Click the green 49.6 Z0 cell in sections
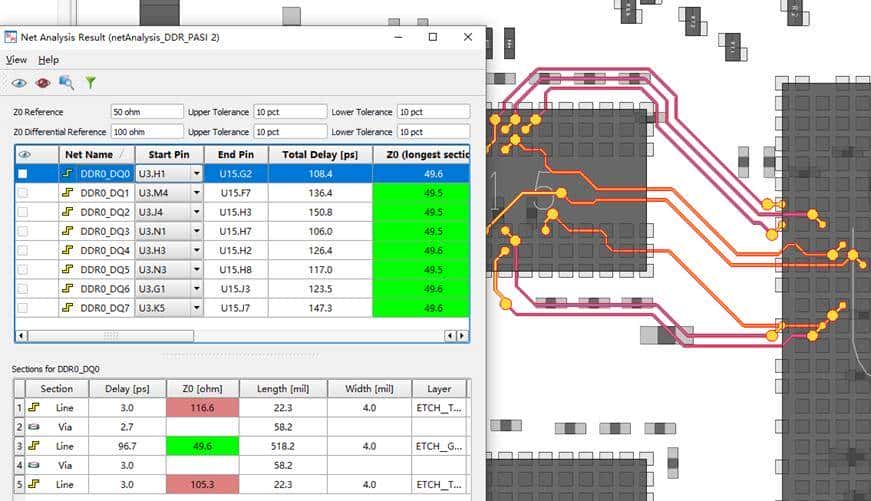Viewport: 871px width, 501px height. 203,446
